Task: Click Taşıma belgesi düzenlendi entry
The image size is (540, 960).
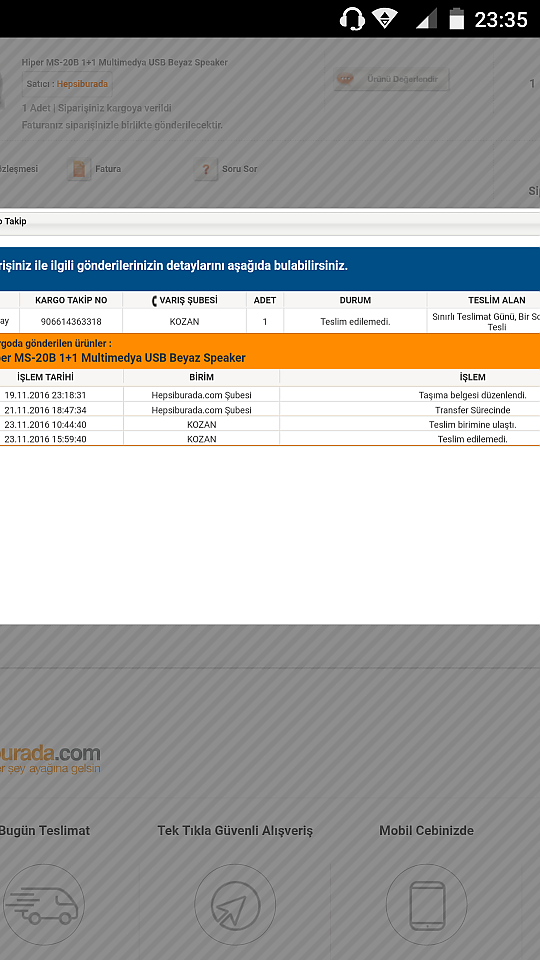Action: [x=472, y=395]
